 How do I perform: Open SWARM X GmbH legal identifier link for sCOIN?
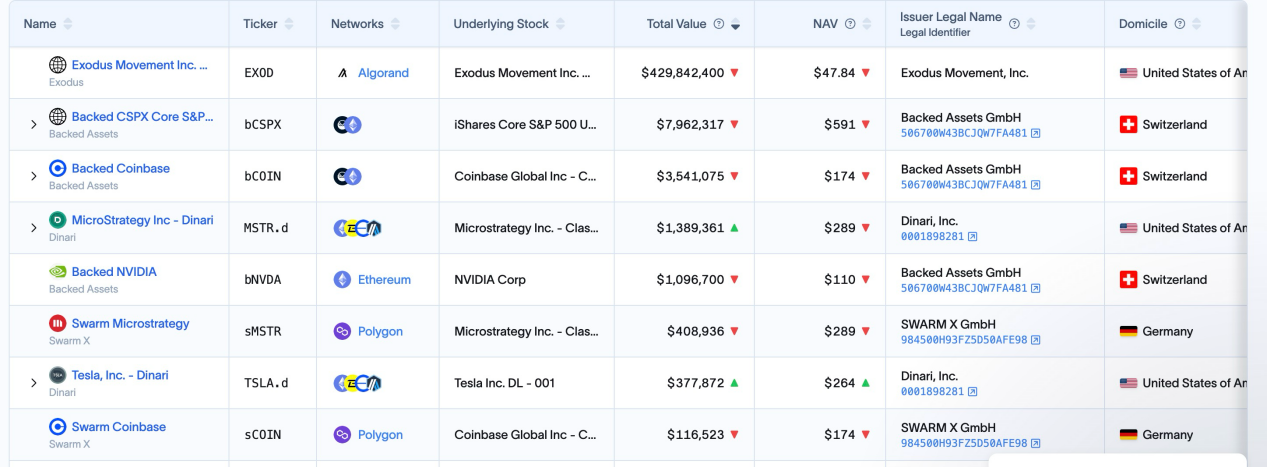[964, 443]
